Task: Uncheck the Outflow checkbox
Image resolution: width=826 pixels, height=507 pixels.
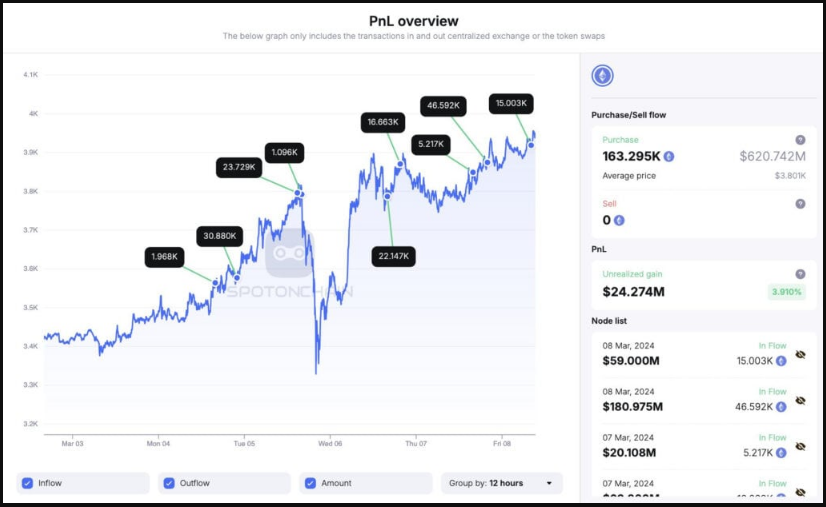Action: click(x=168, y=483)
